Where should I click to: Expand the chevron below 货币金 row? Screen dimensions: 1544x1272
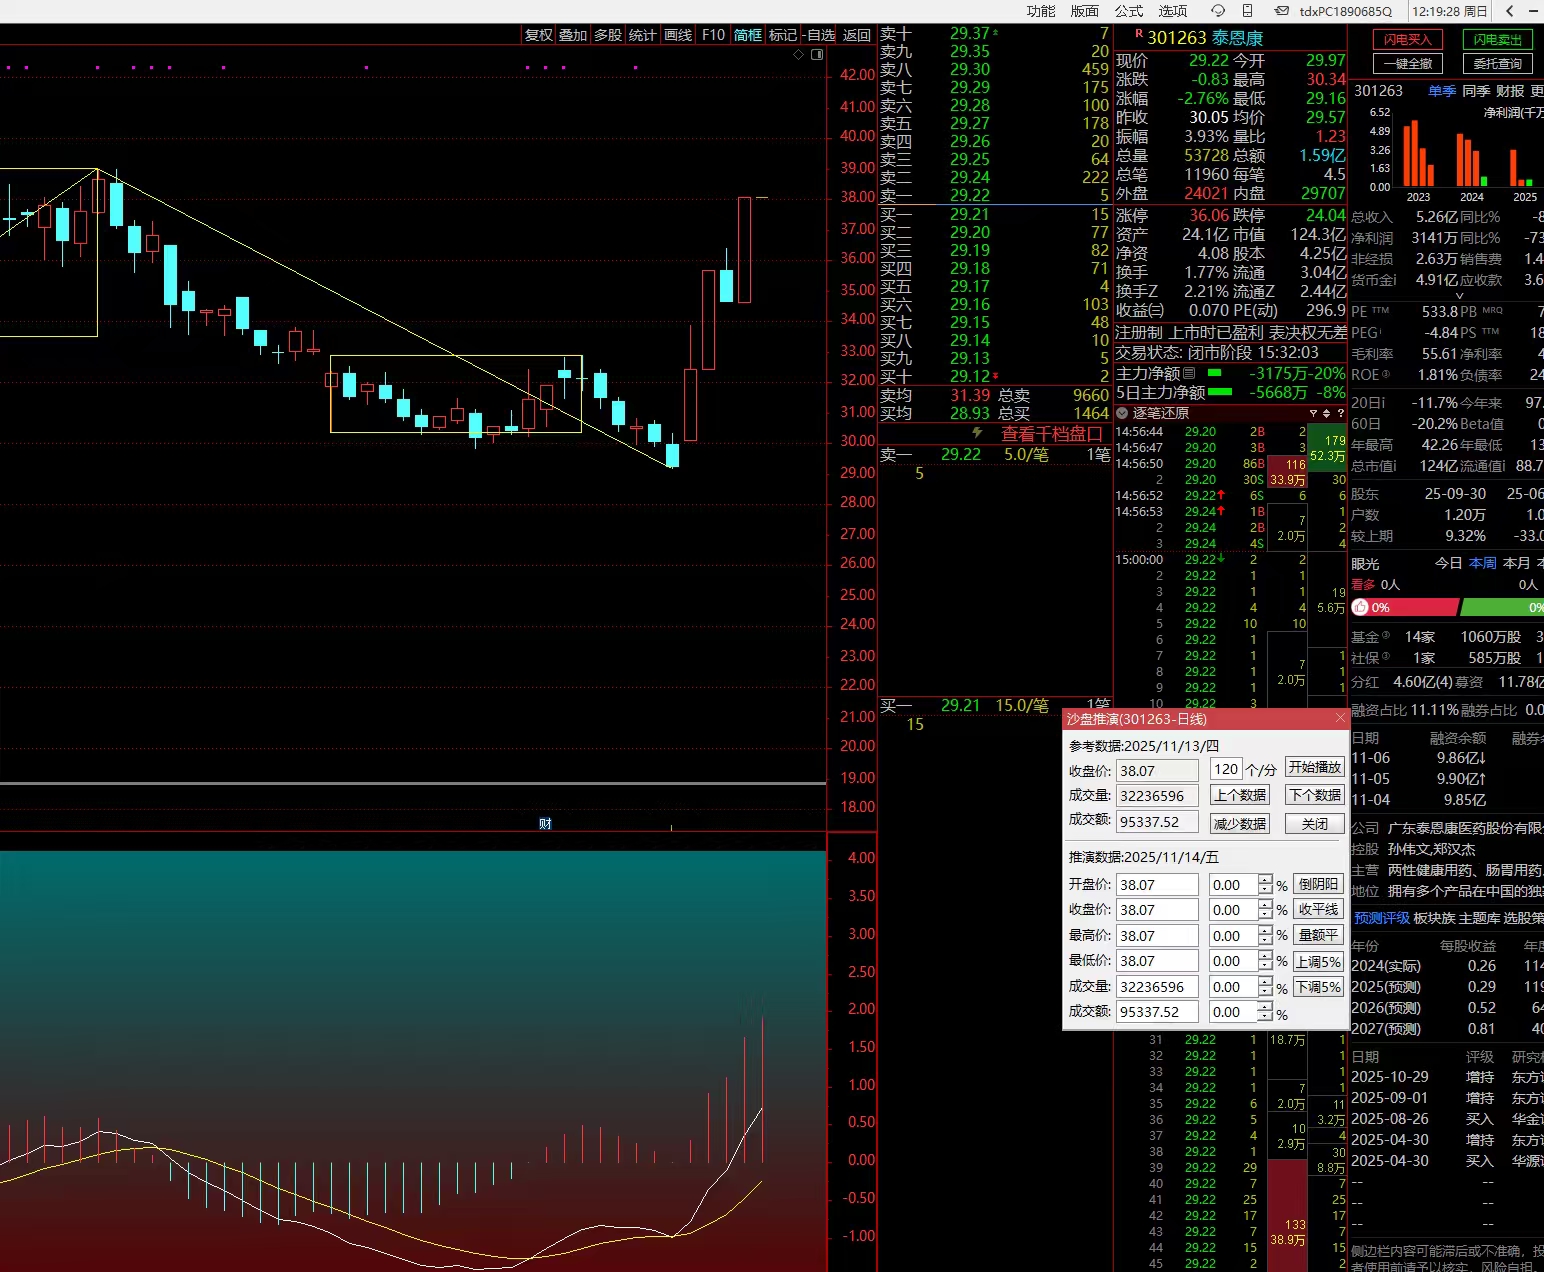[1459, 296]
